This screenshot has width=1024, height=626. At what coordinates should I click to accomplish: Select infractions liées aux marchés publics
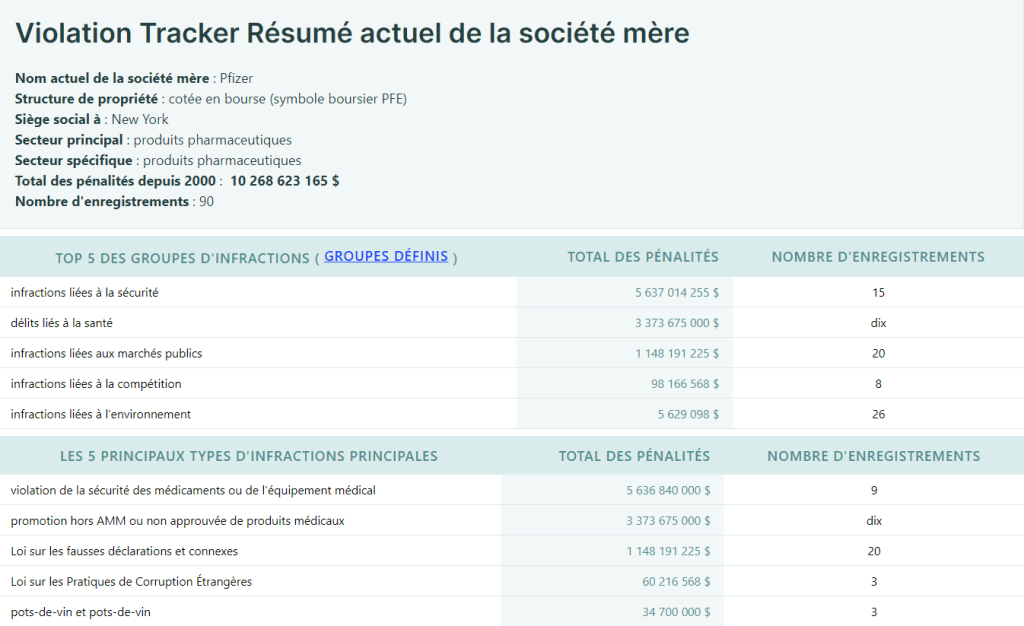(107, 353)
